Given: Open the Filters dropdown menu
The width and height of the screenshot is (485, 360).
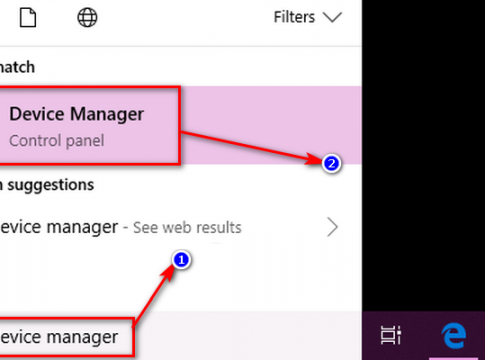Looking at the screenshot, I should pos(308,17).
